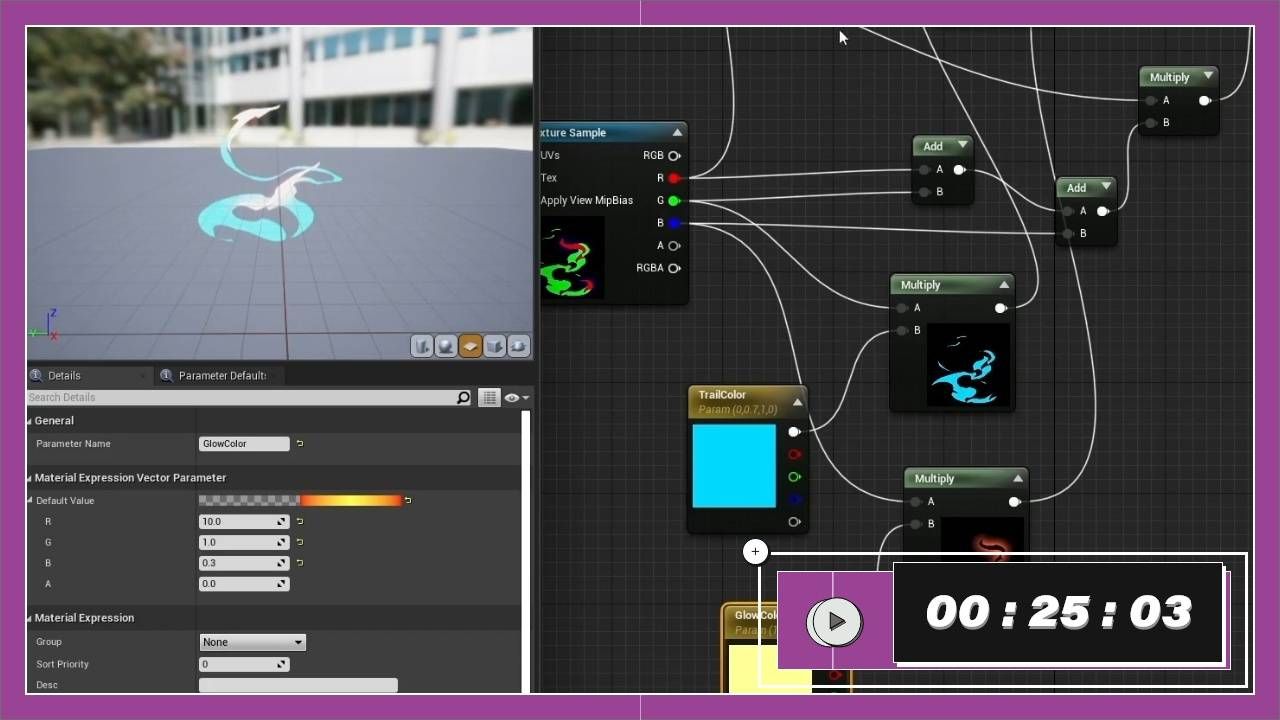Click B input of the preview-less Multiply node
1280x720 pixels.
coord(1151,123)
